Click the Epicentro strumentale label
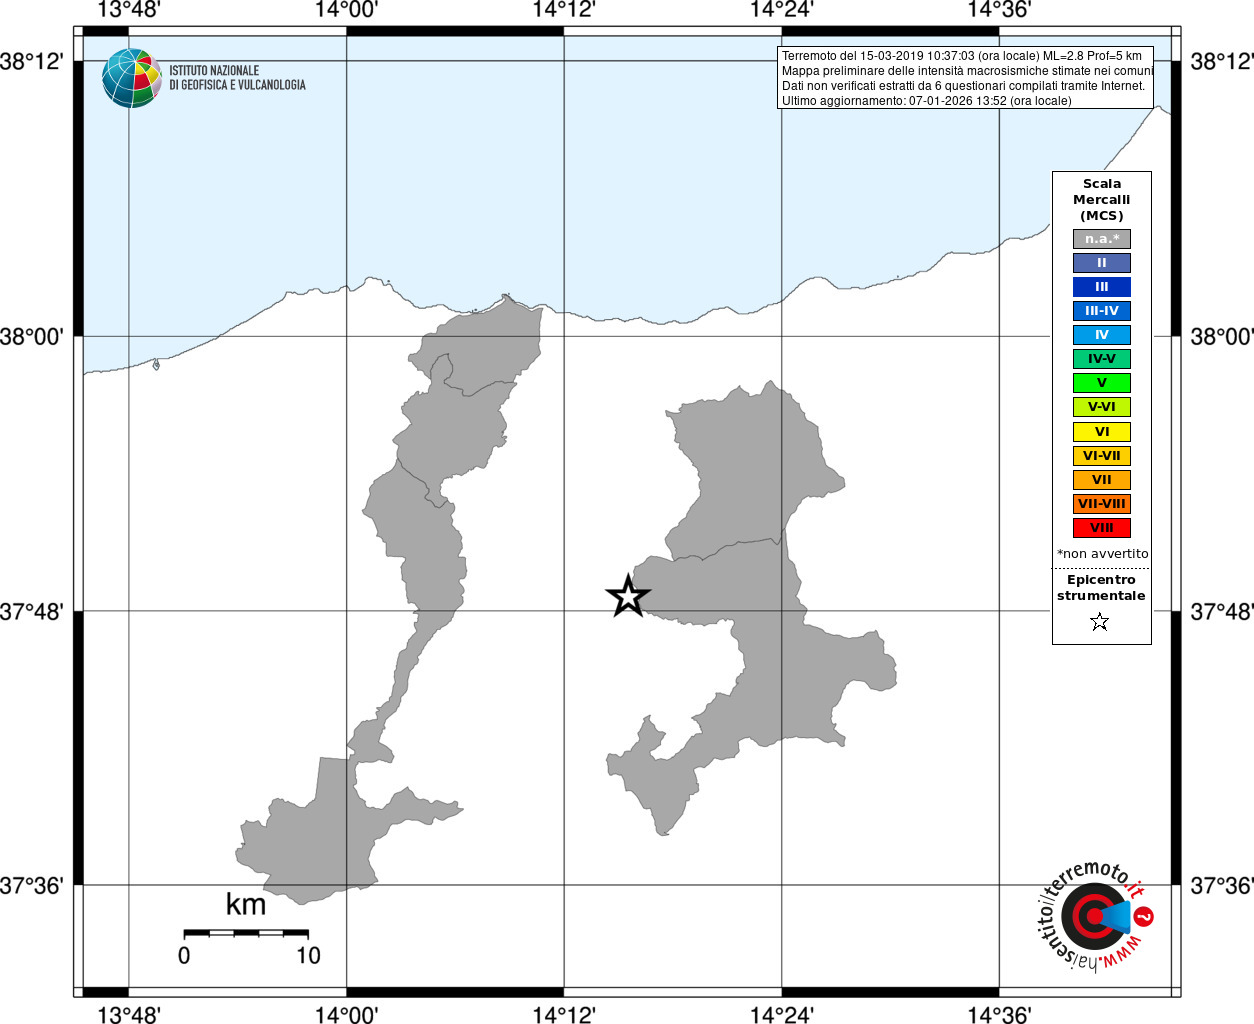1254x1024 pixels. pyautogui.click(x=1101, y=588)
